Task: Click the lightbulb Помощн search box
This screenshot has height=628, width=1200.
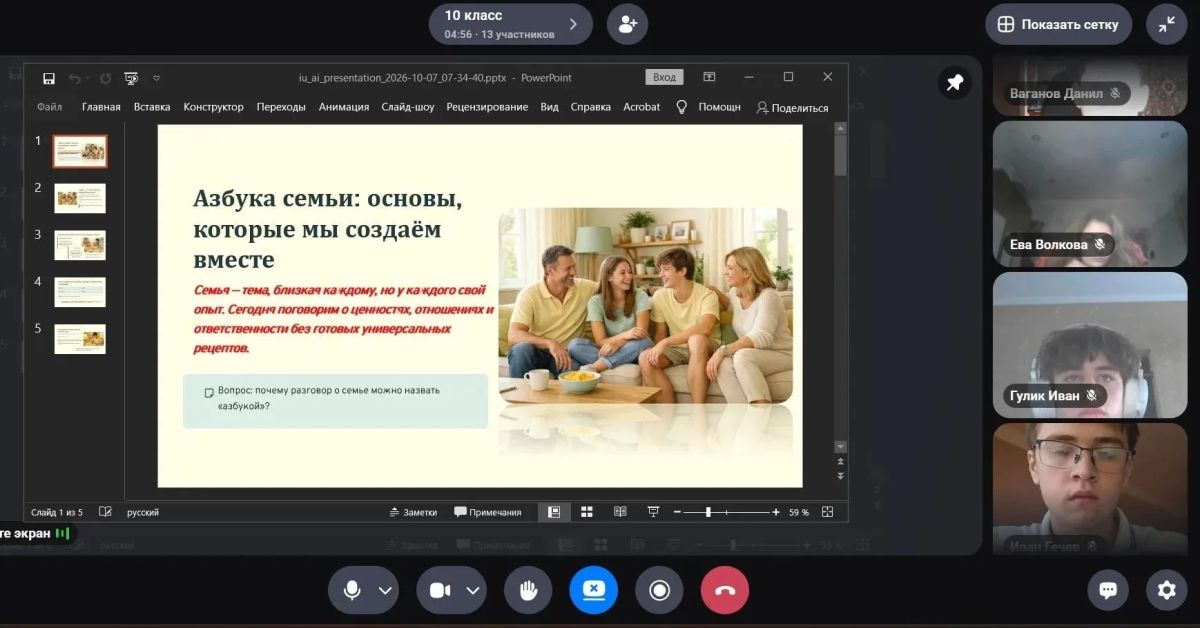Action: 709,107
